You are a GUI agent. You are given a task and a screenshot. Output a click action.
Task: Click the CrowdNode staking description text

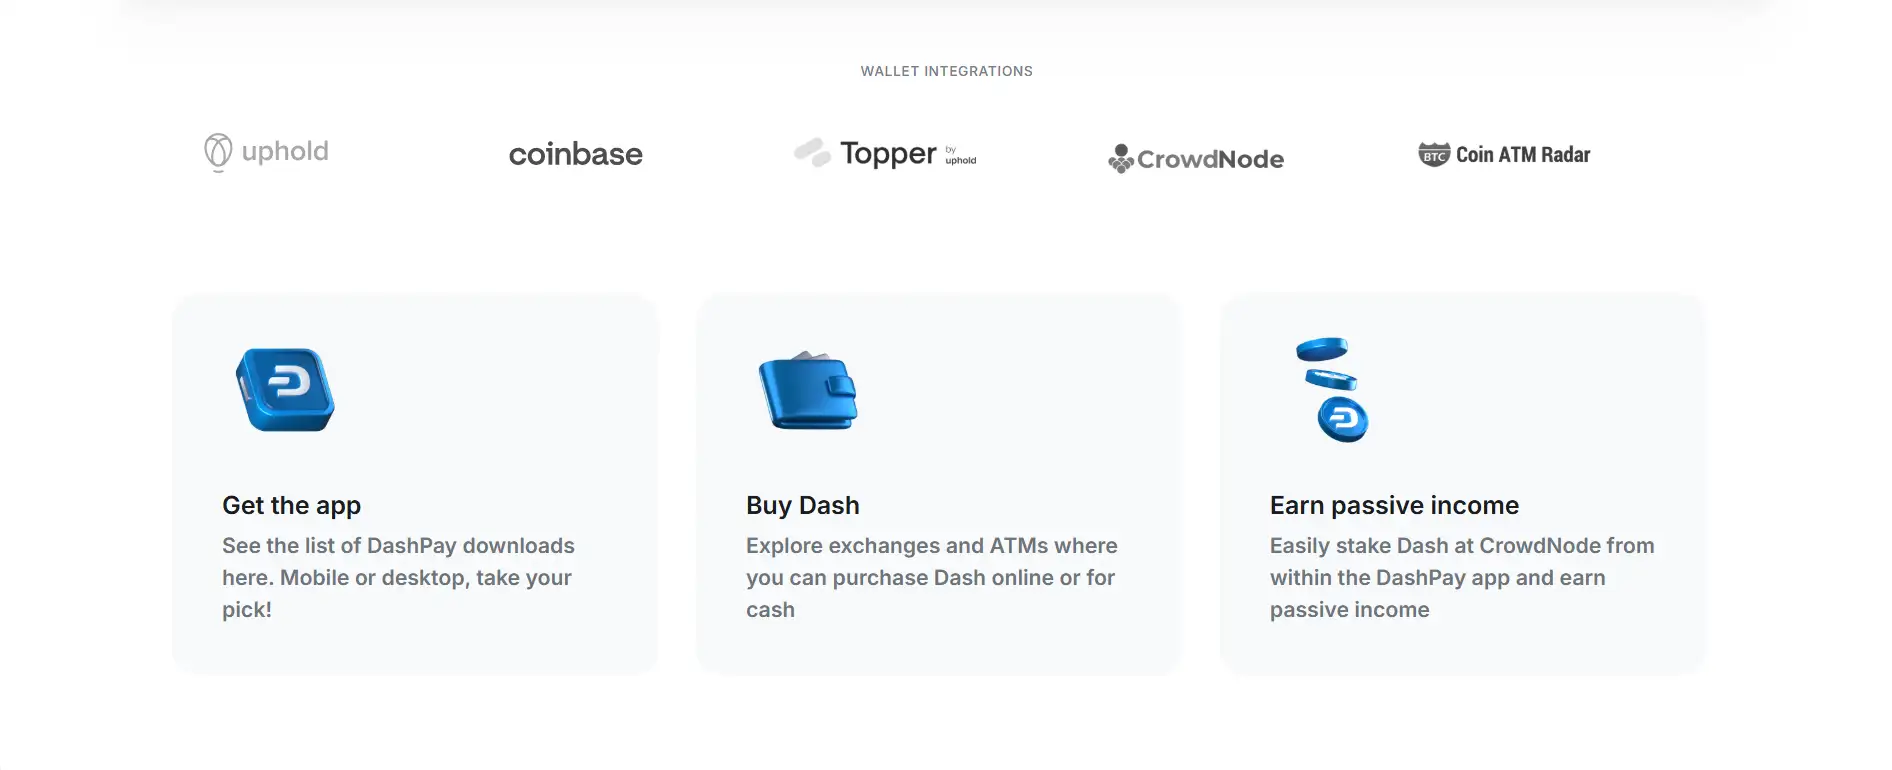(1461, 577)
